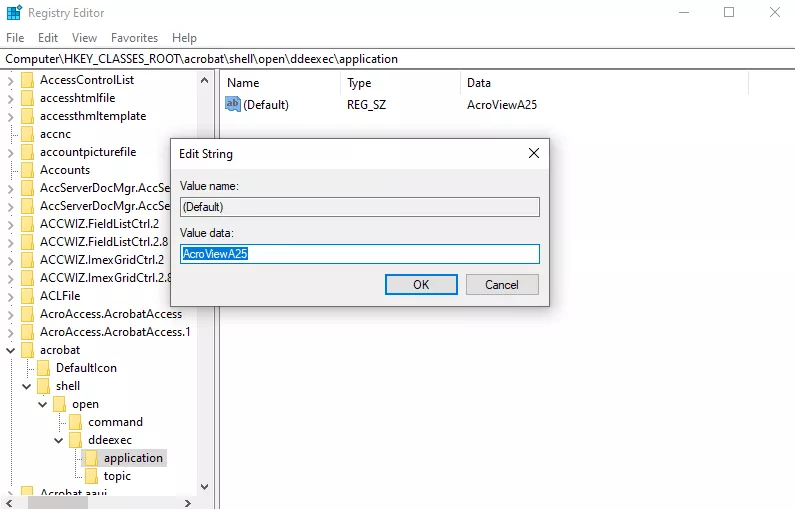Screen dimensions: 795x509
Task: Open the View menu
Action: 84,38
